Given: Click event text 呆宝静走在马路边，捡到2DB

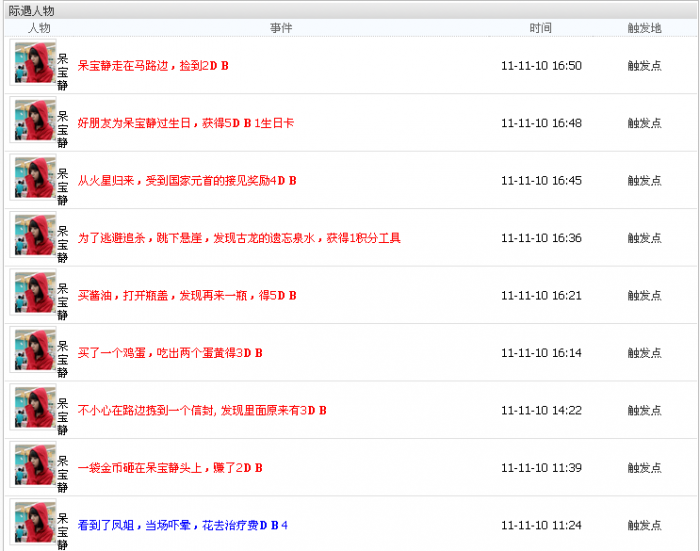Looking at the screenshot, I should (x=153, y=66).
